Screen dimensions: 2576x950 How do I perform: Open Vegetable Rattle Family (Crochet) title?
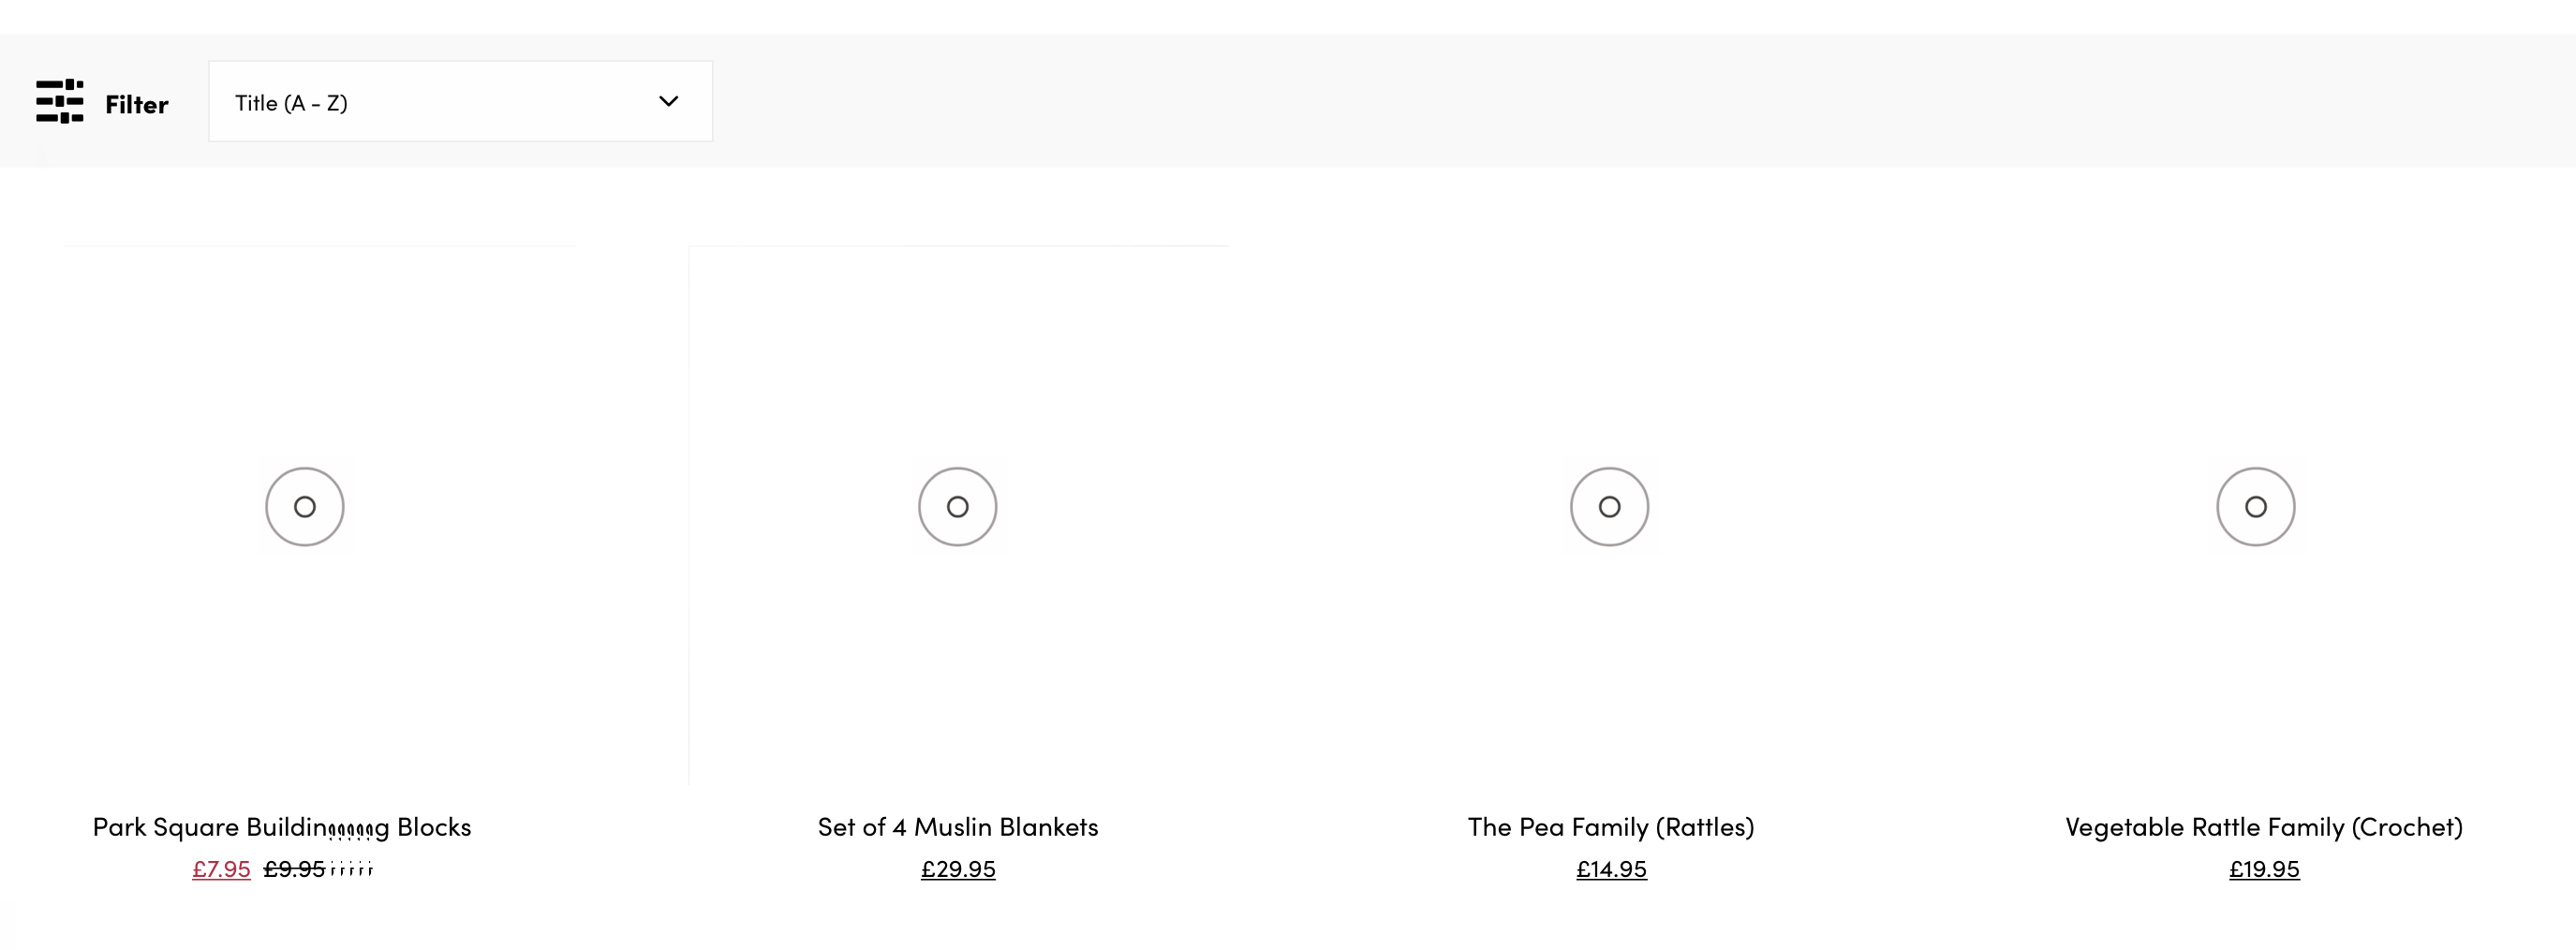point(2264,827)
